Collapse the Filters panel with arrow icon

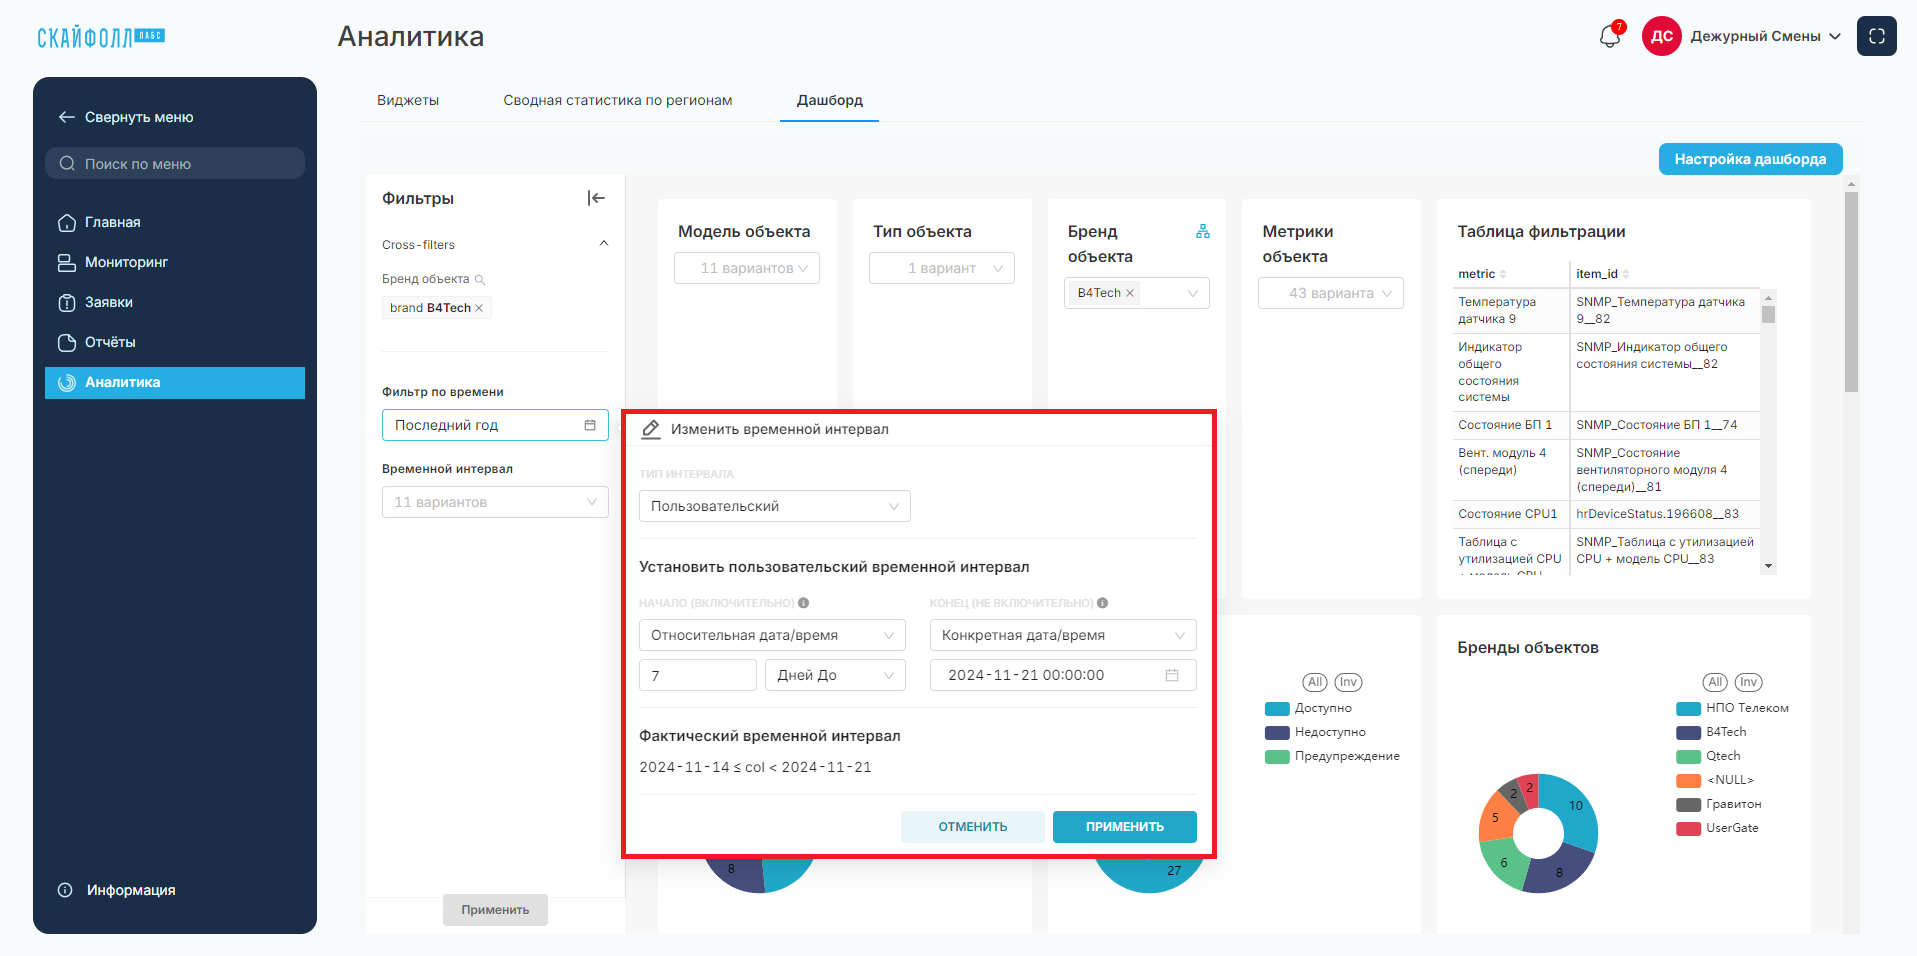(x=596, y=198)
